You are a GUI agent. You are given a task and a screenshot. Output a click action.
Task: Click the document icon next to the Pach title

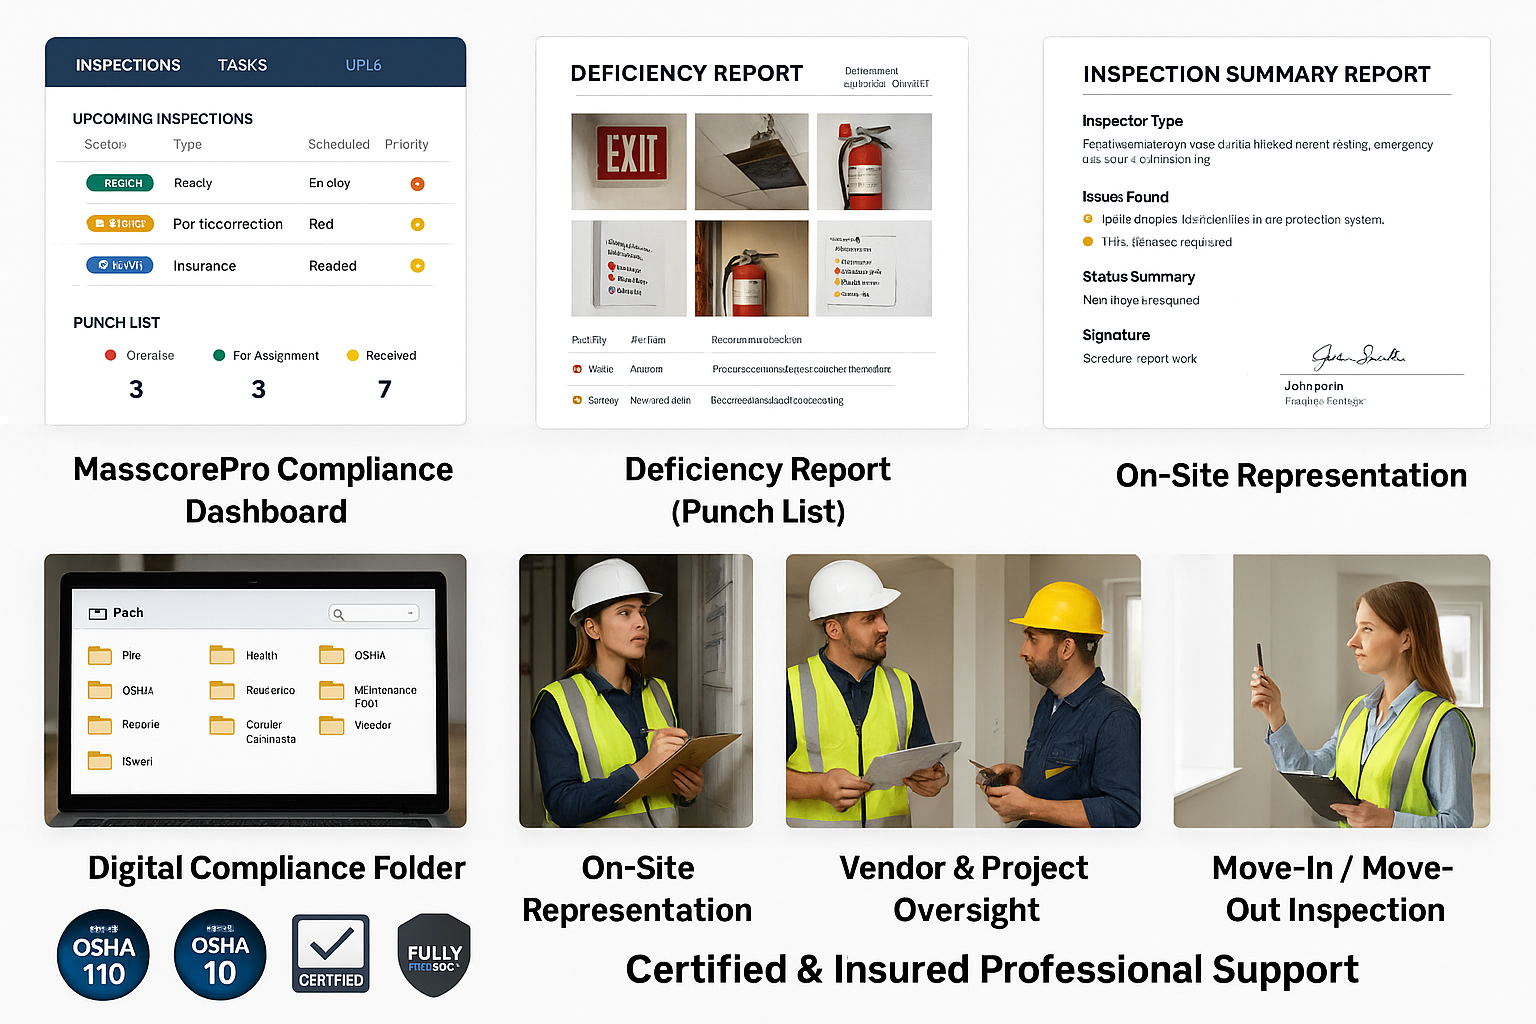(98, 612)
